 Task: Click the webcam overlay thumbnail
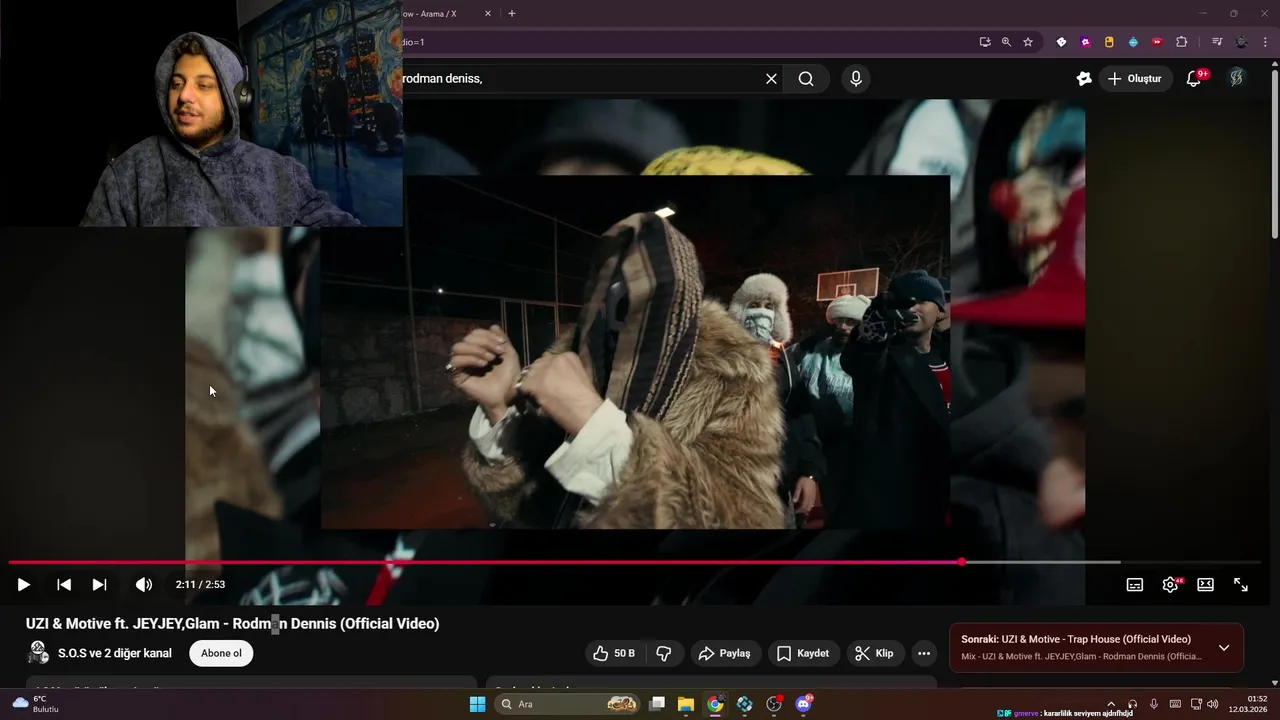pos(201,113)
